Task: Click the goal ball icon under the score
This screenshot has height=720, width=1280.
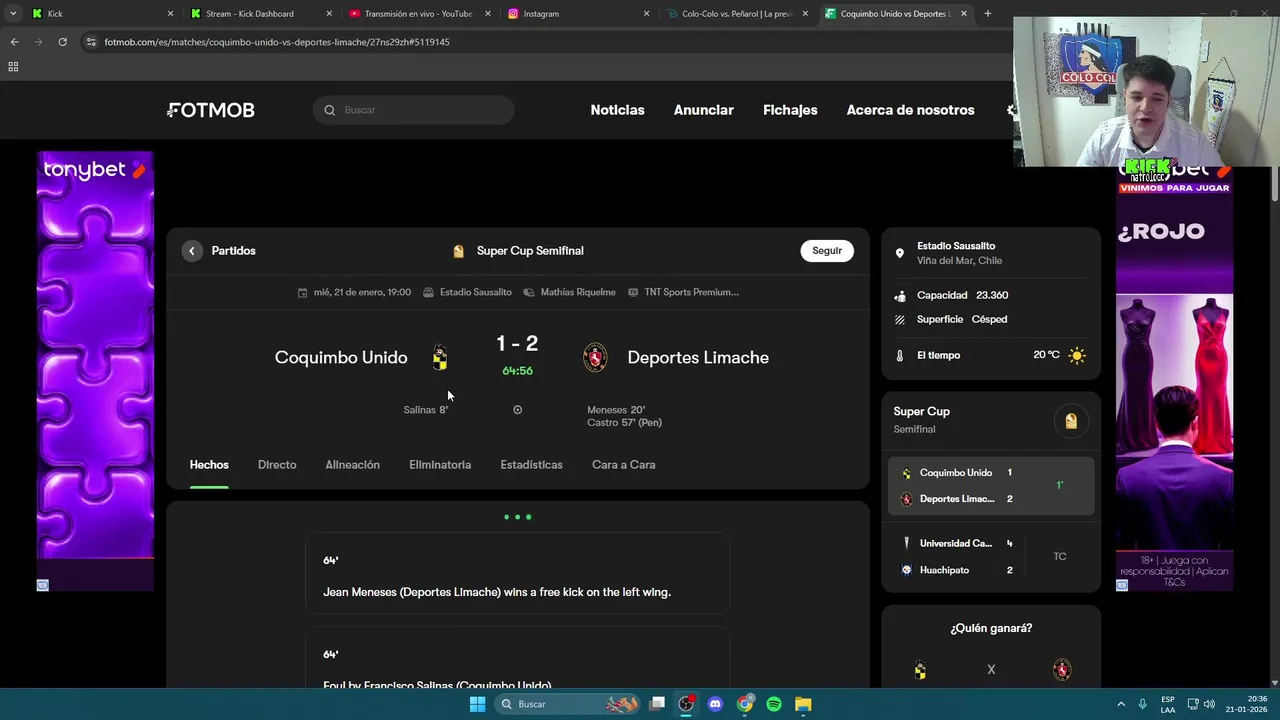Action: point(517,410)
